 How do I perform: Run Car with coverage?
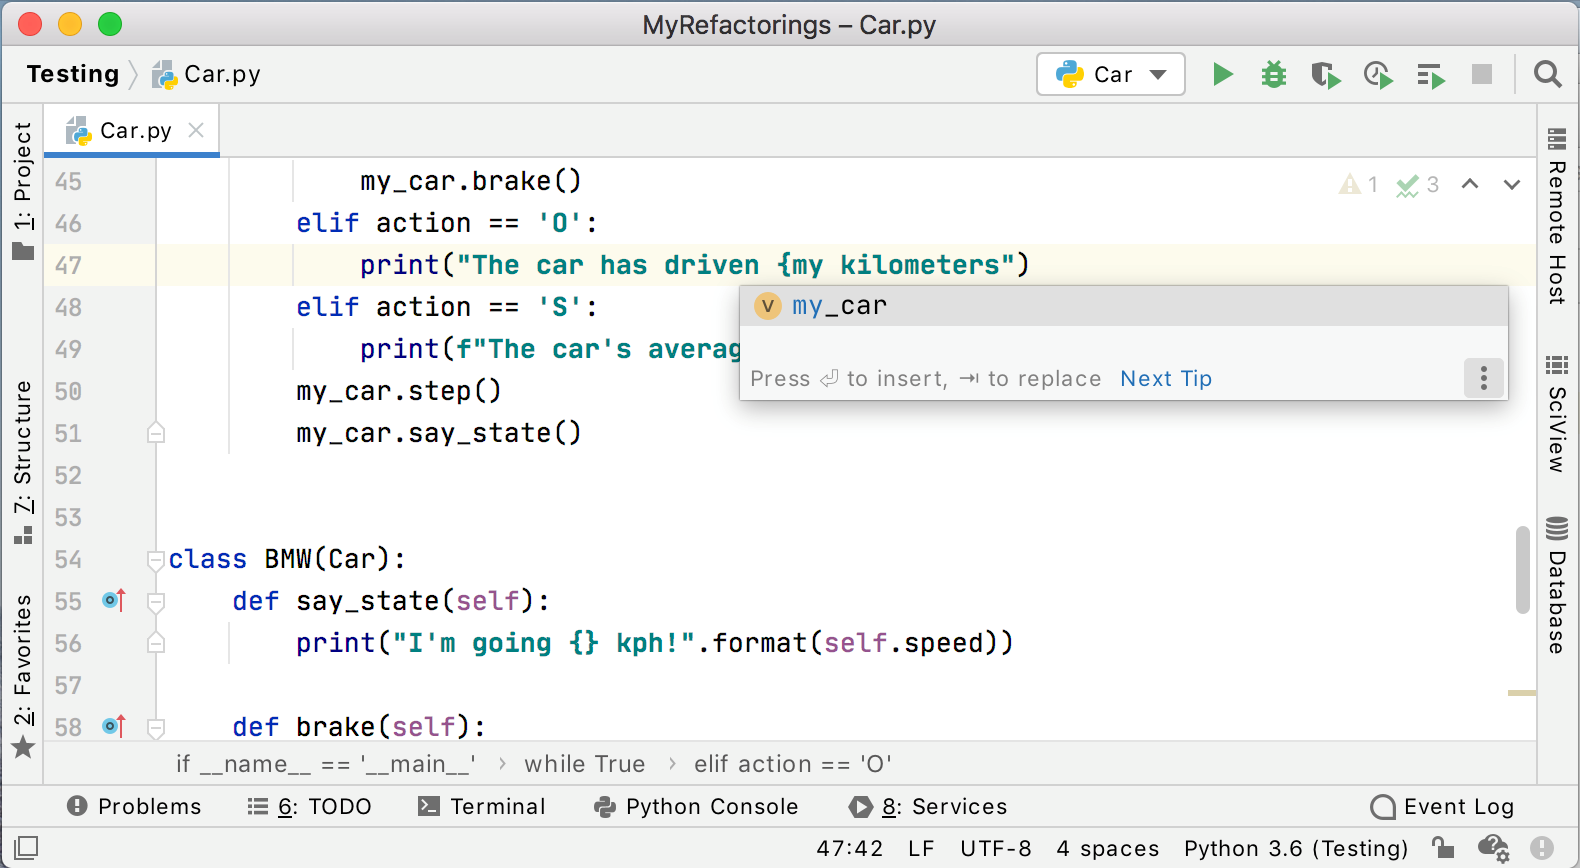[x=1325, y=75]
